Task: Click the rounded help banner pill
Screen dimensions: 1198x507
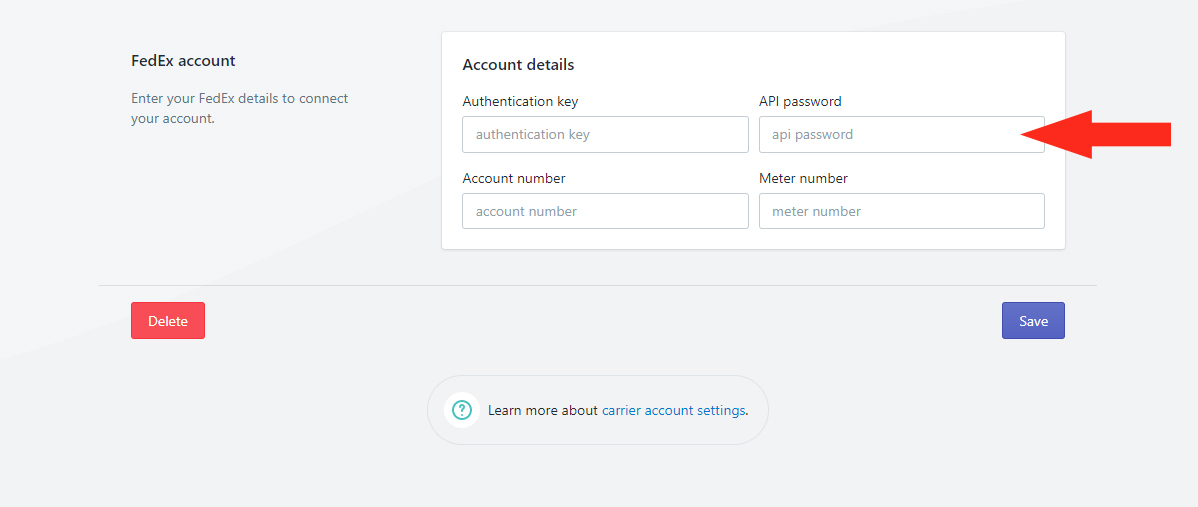Action: [597, 410]
